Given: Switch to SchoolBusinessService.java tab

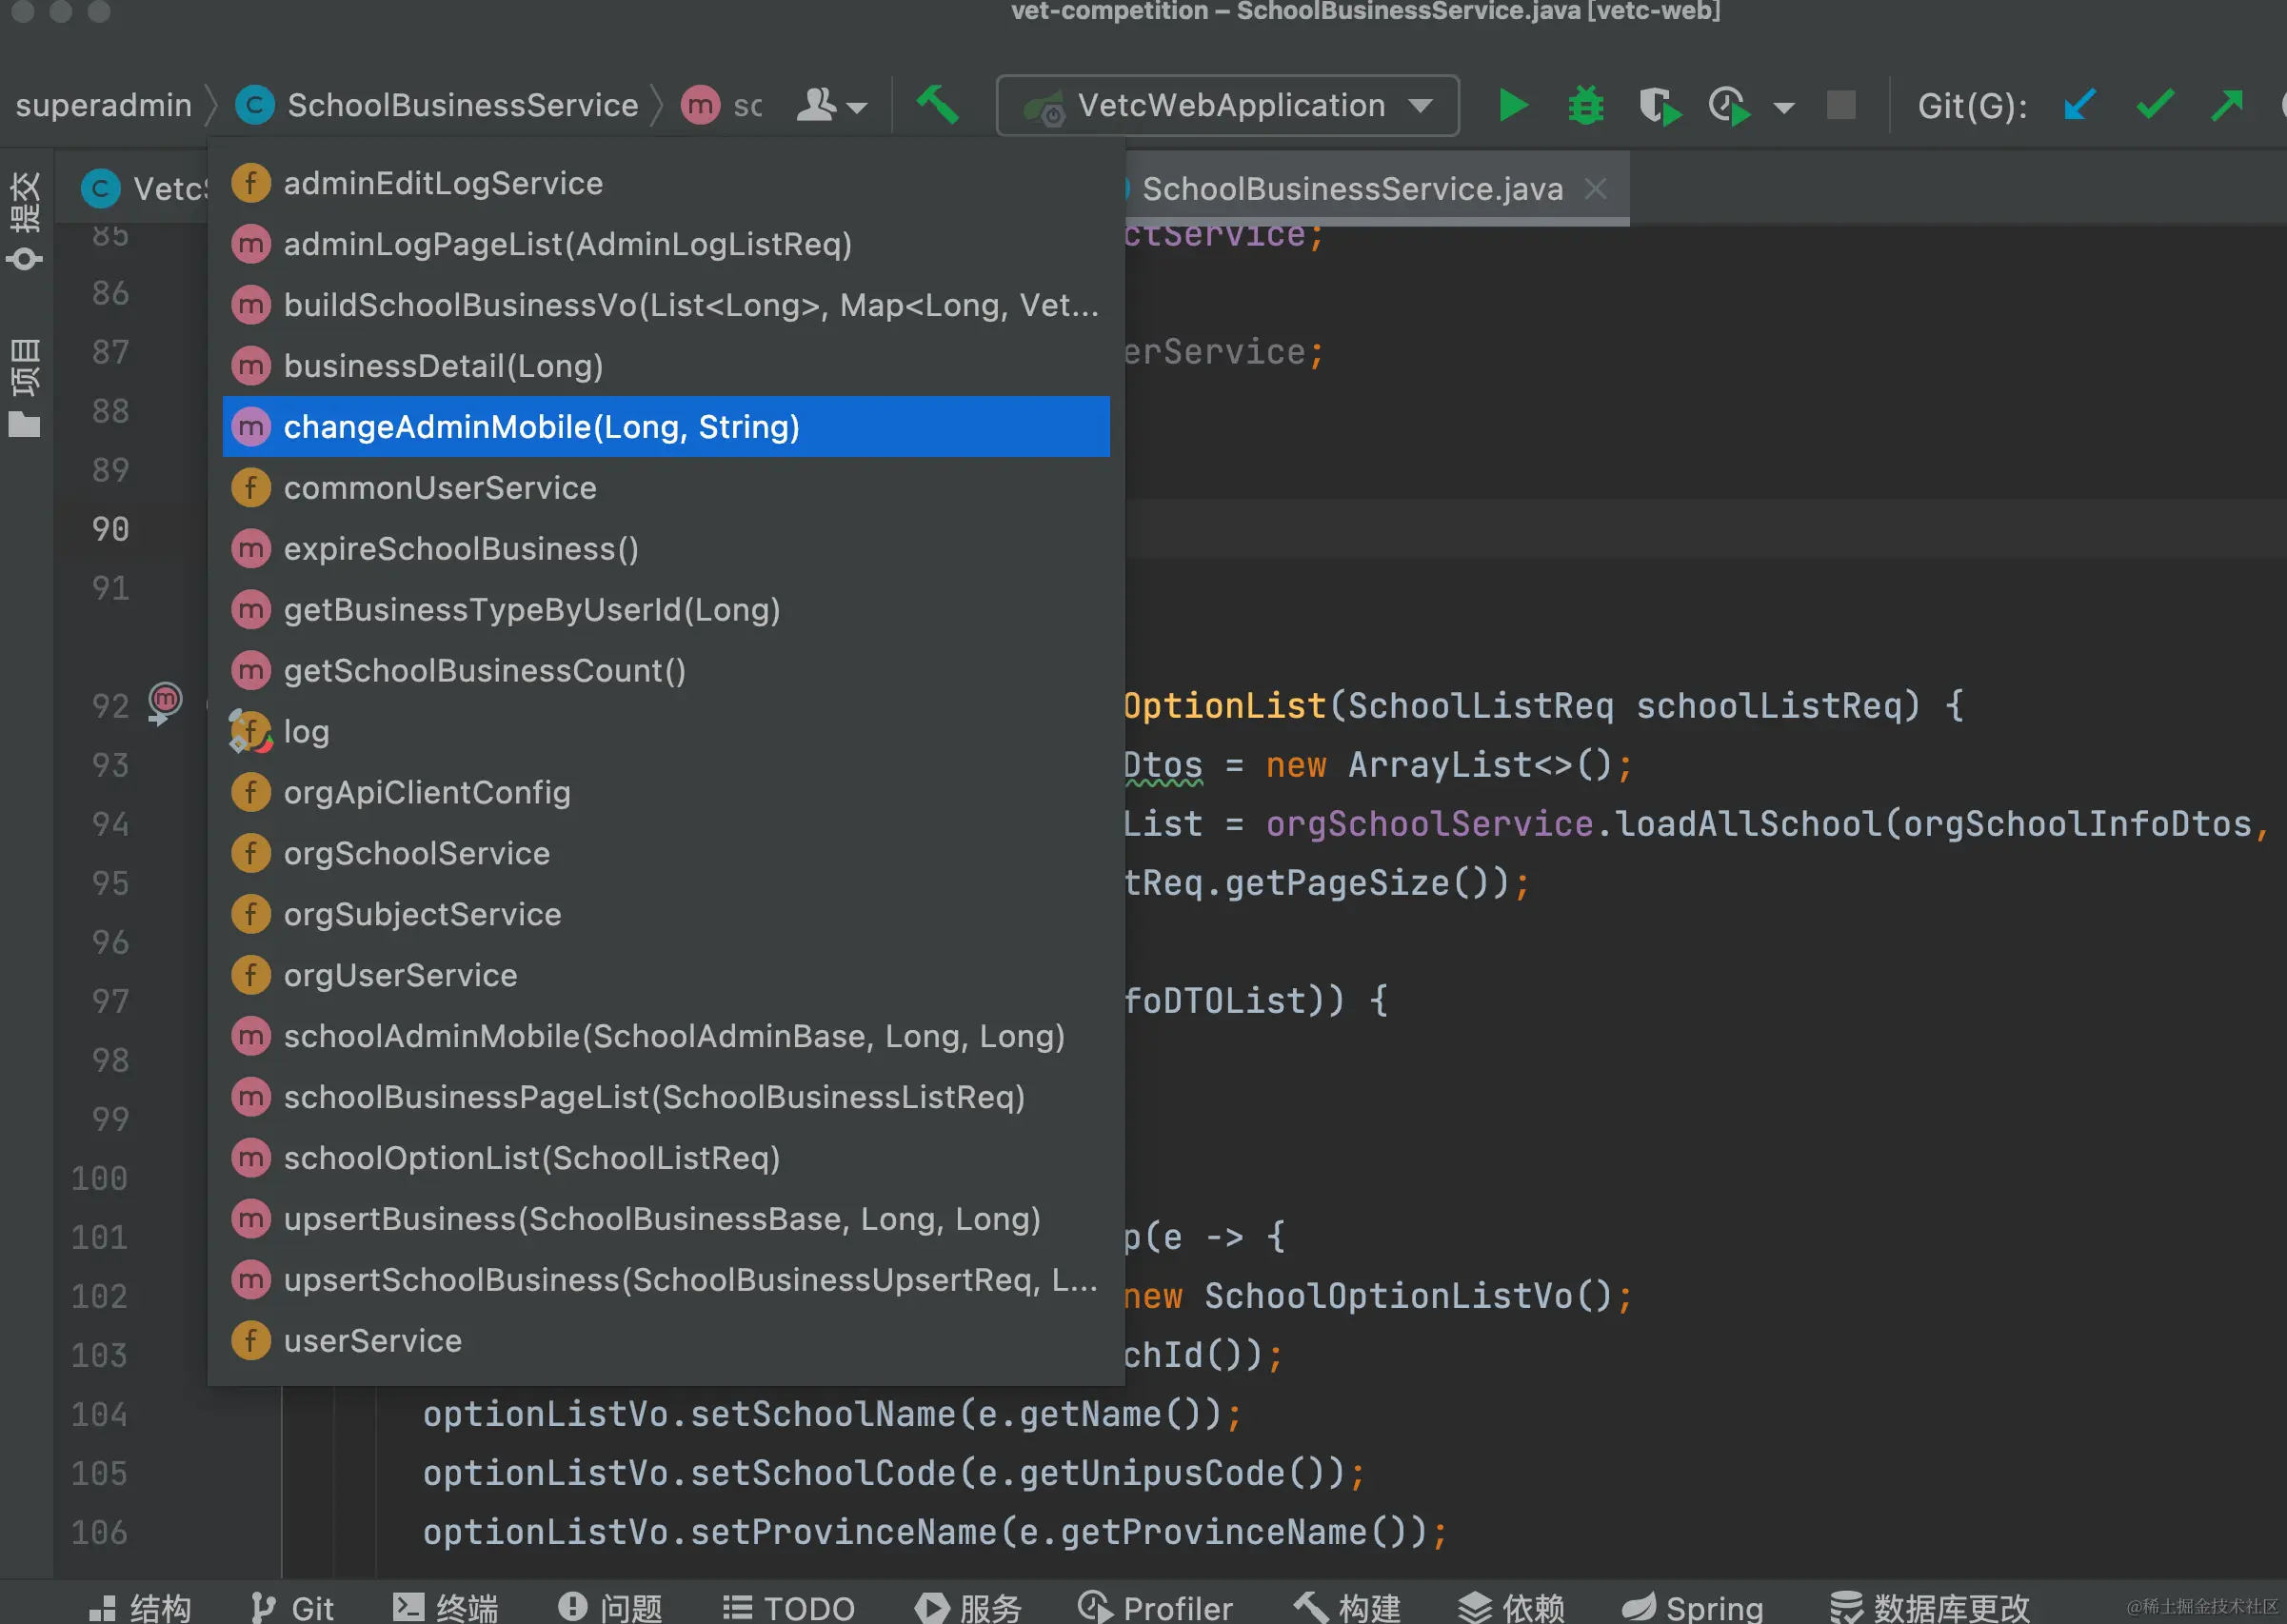Looking at the screenshot, I should (x=1352, y=189).
